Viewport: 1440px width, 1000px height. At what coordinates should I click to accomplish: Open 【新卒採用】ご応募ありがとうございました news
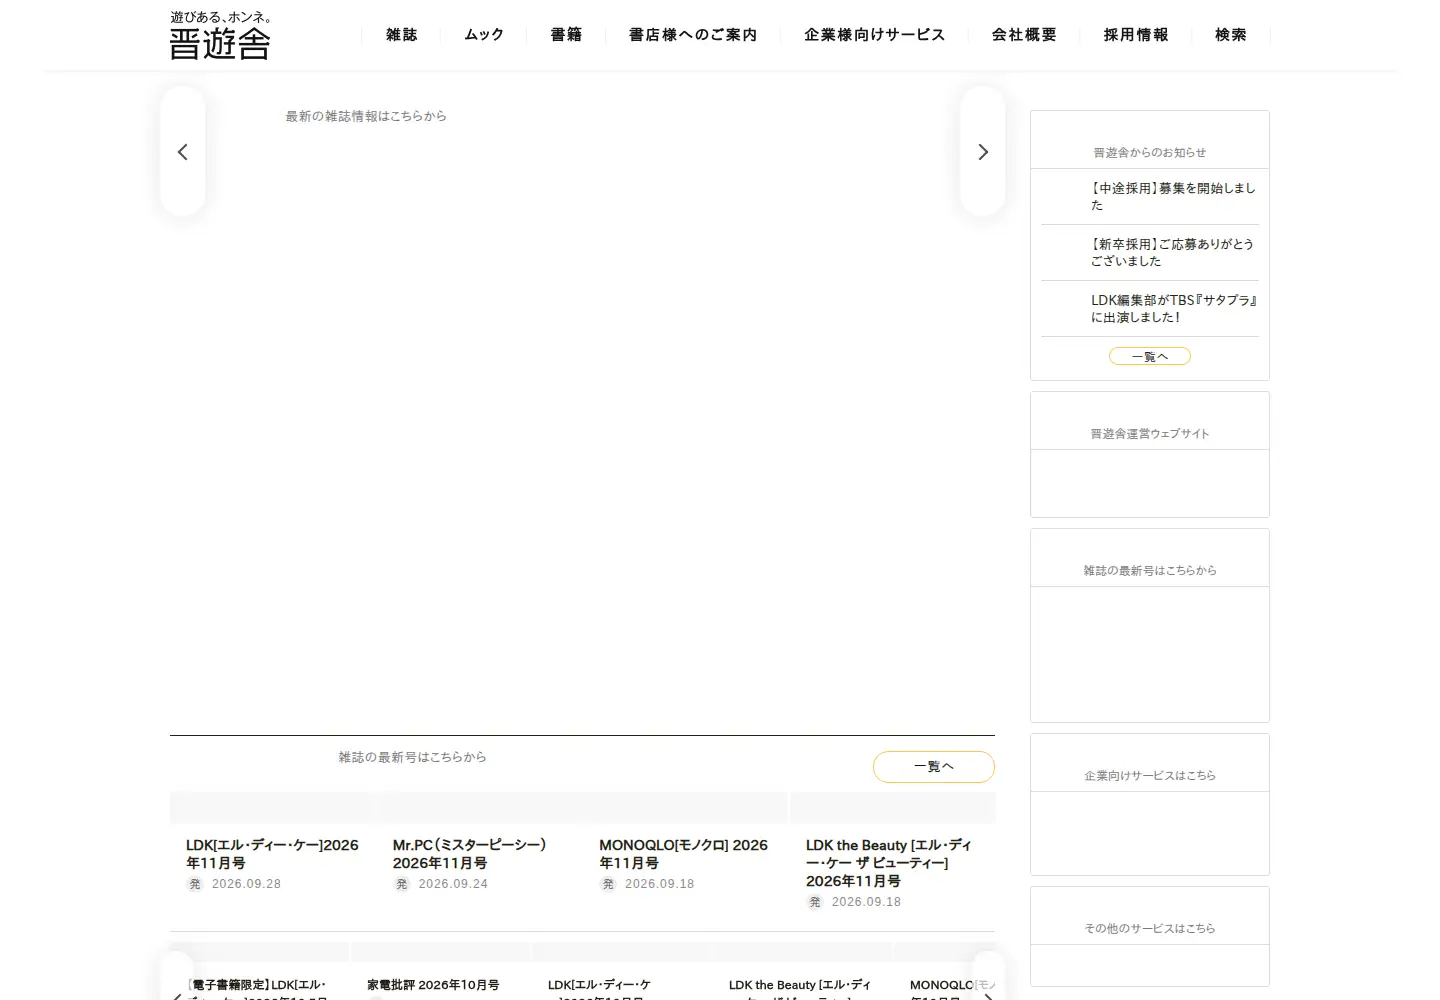[1172, 252]
